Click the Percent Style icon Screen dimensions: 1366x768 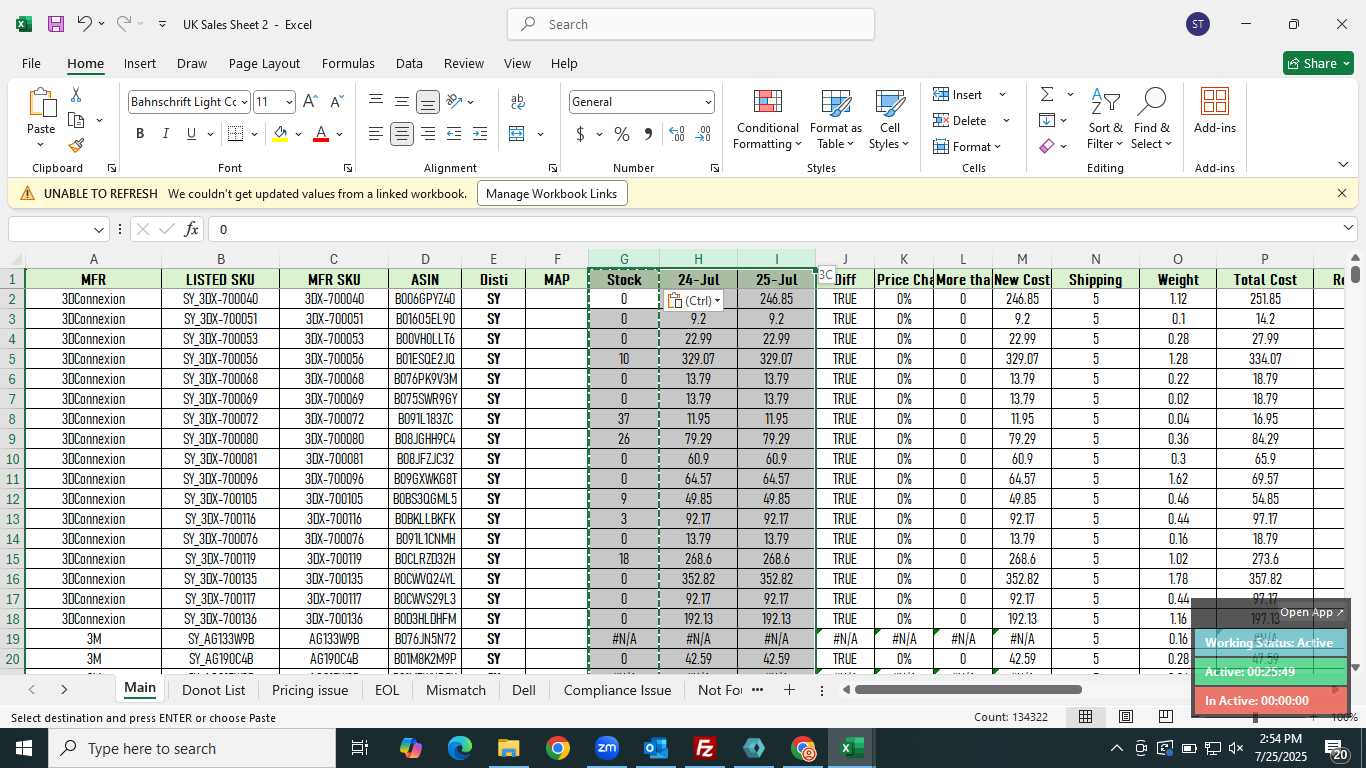click(x=621, y=134)
